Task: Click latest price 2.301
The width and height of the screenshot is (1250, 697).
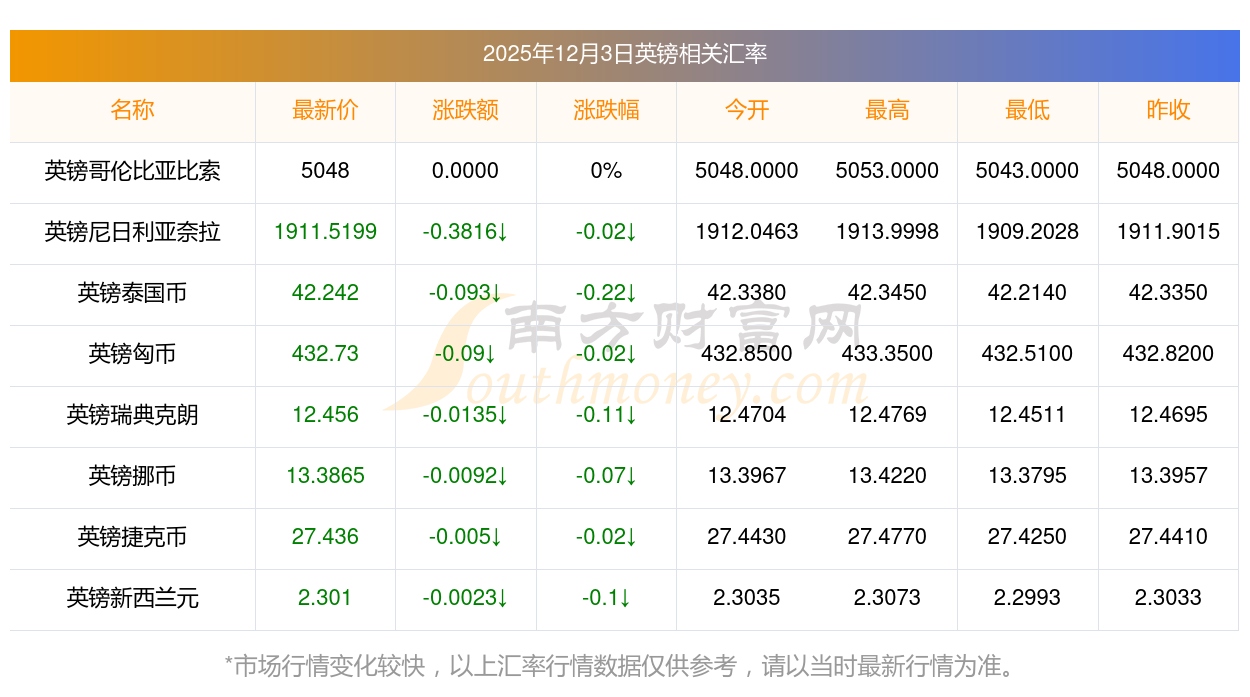Action: point(325,598)
